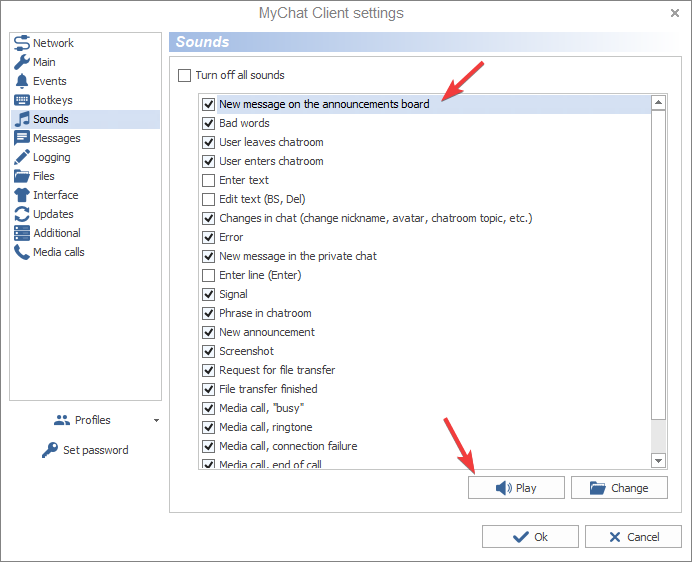
Task: Click the speech bubble Messages icon
Action: tap(22, 138)
